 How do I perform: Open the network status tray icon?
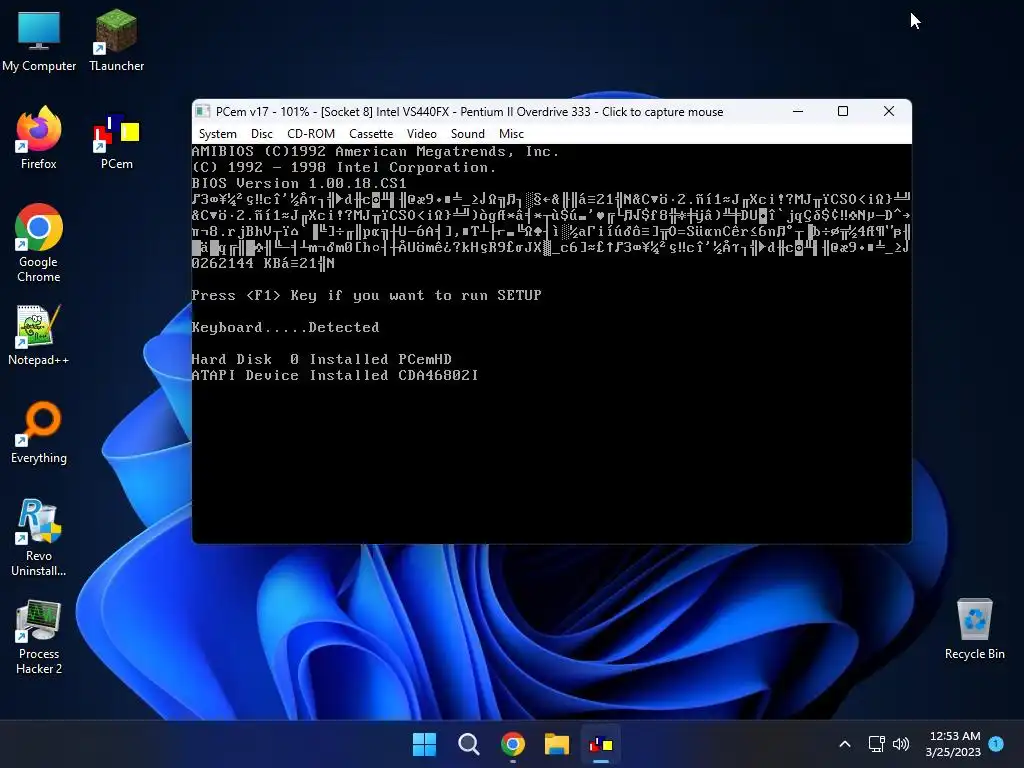pos(876,744)
